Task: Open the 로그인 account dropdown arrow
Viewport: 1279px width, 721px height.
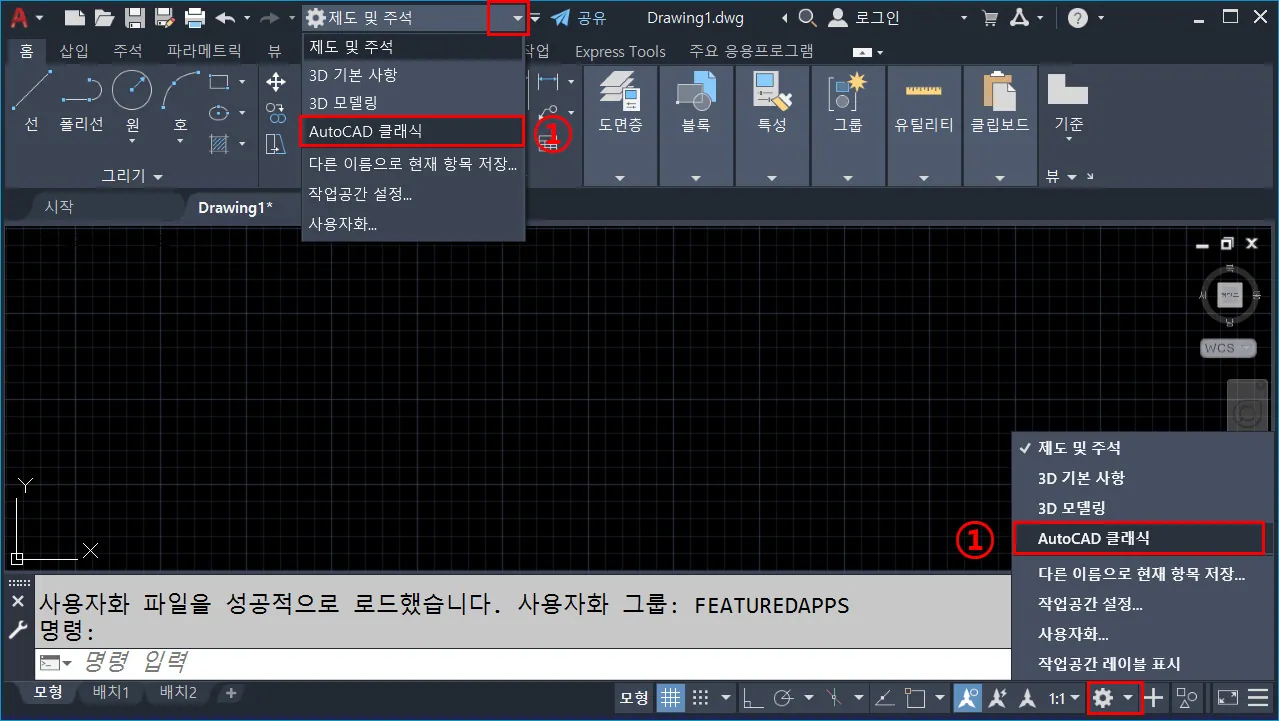Action: (x=964, y=17)
